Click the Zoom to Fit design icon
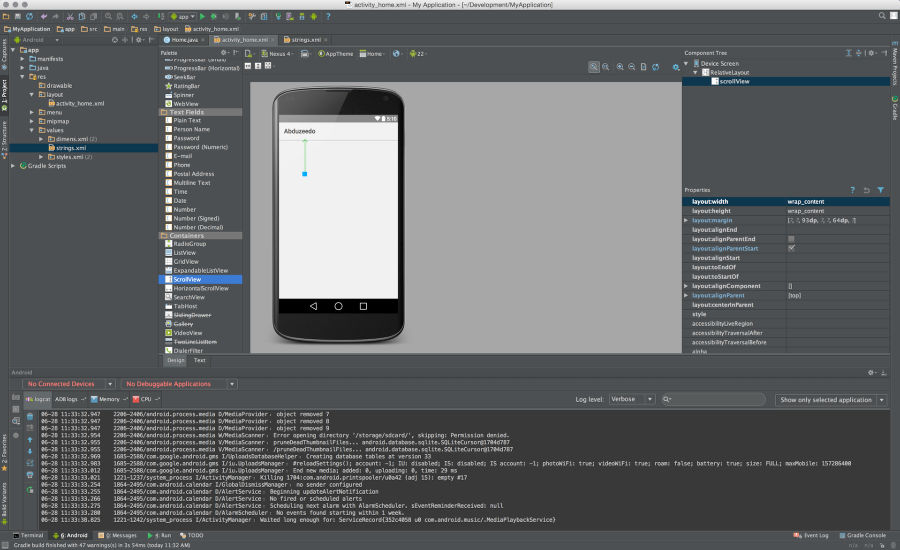This screenshot has height=550, width=900. 593,67
